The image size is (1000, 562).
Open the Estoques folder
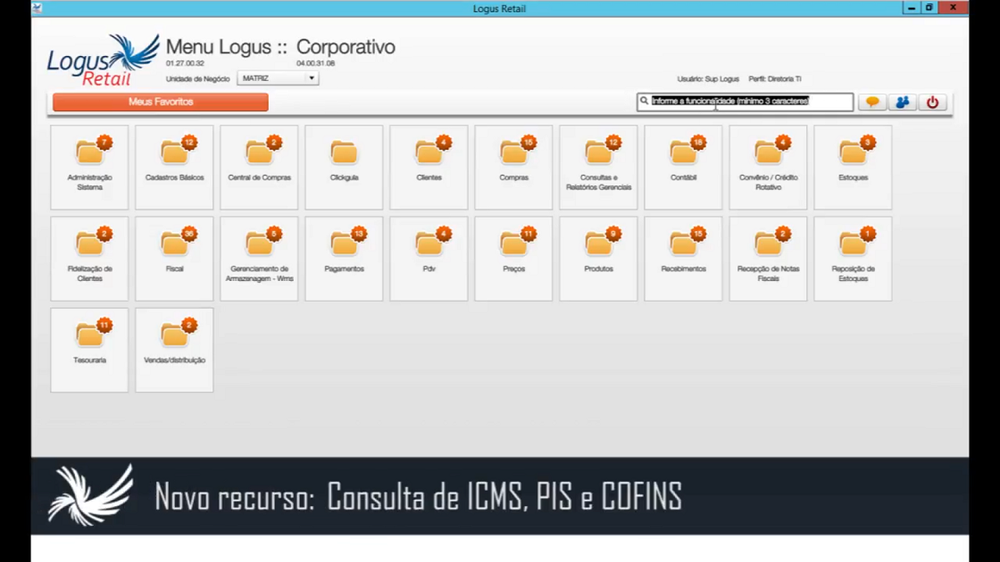(x=853, y=167)
